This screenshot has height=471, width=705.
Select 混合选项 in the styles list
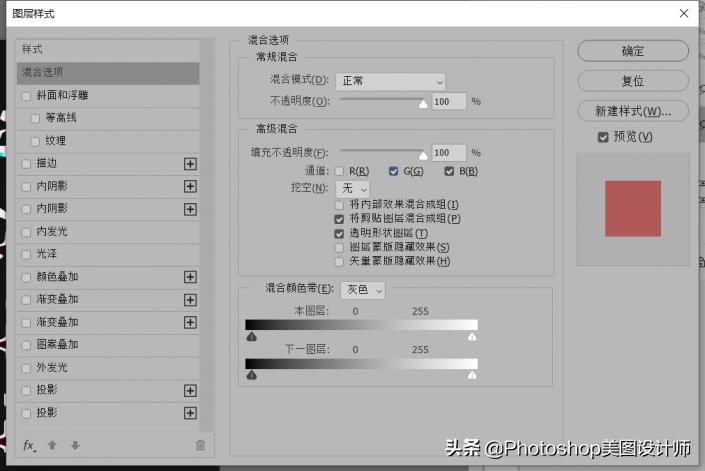tap(108, 72)
